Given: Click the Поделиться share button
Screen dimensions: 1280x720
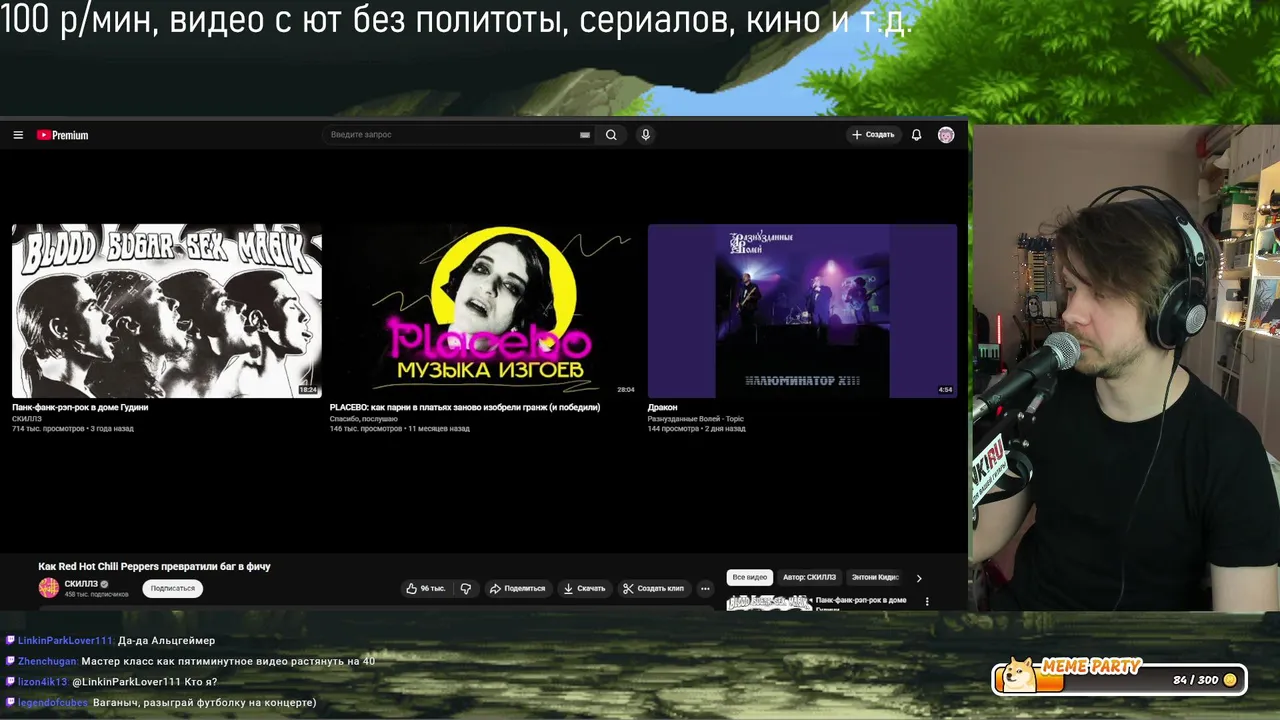Looking at the screenshot, I should [x=517, y=589].
